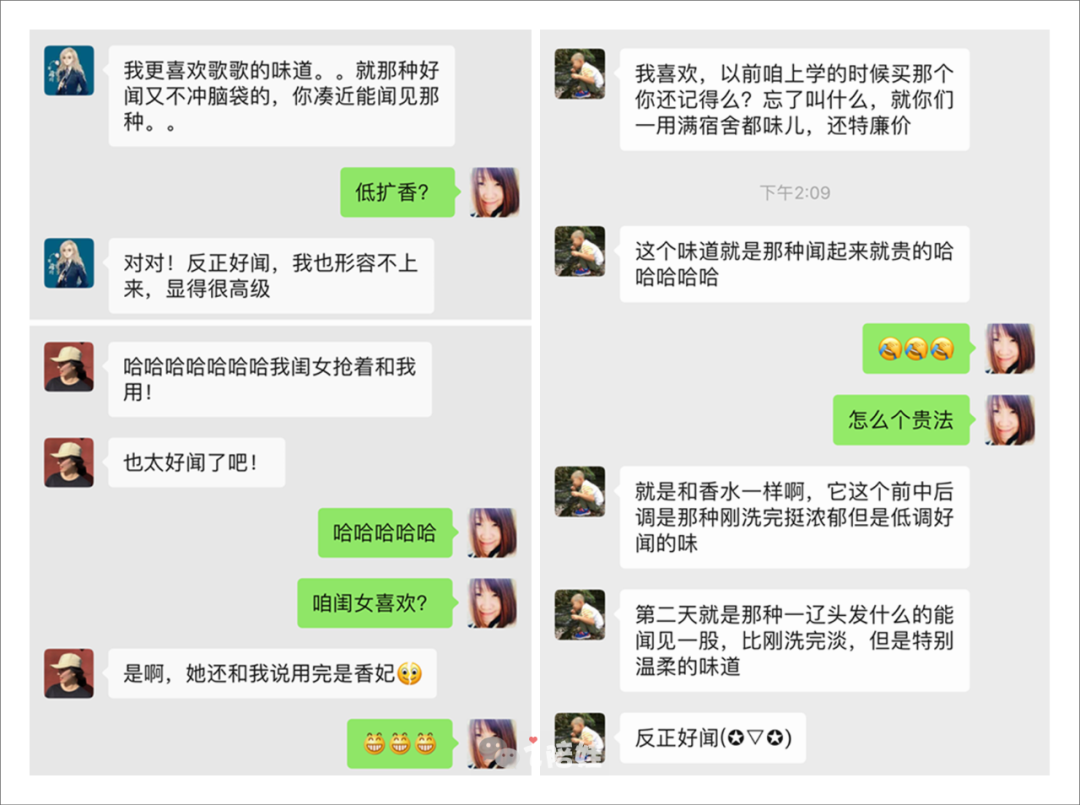
Task: Select the green bubble 怎么个贵法
Action: point(903,419)
